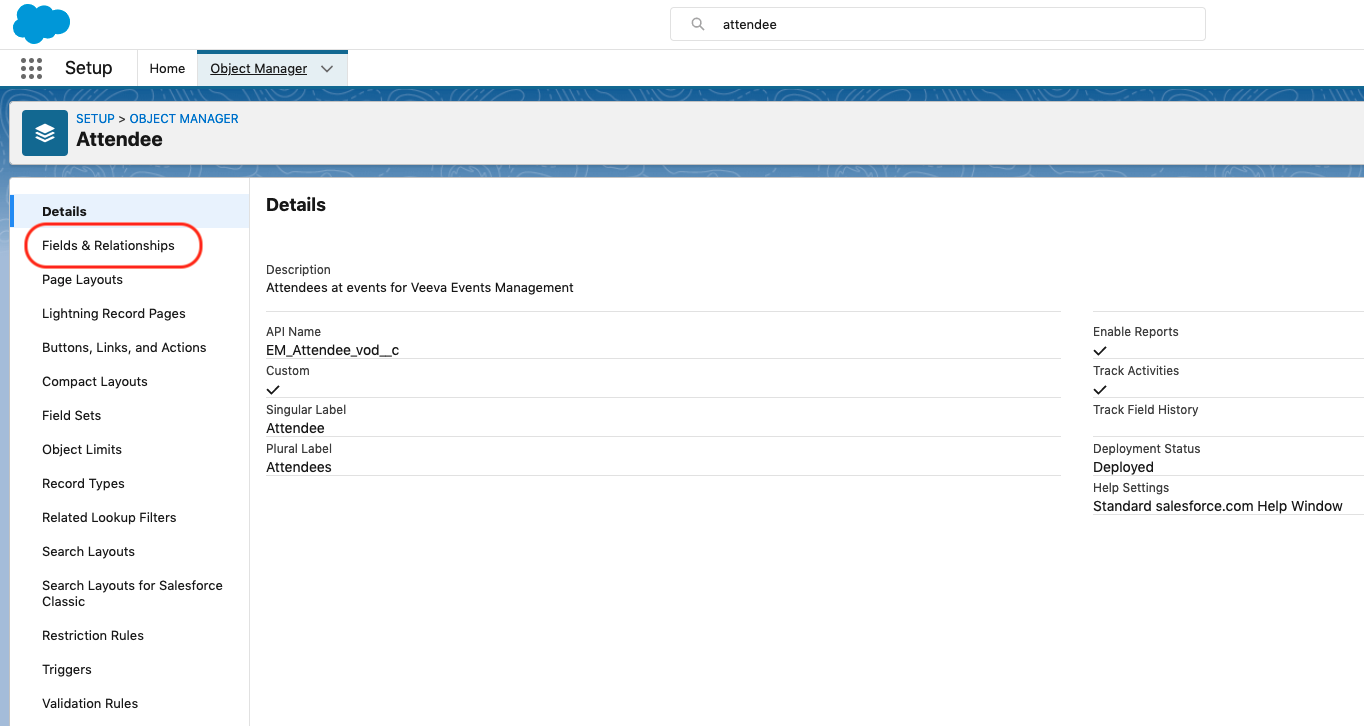Go to Search Layouts
This screenshot has width=1364, height=726.
(88, 551)
